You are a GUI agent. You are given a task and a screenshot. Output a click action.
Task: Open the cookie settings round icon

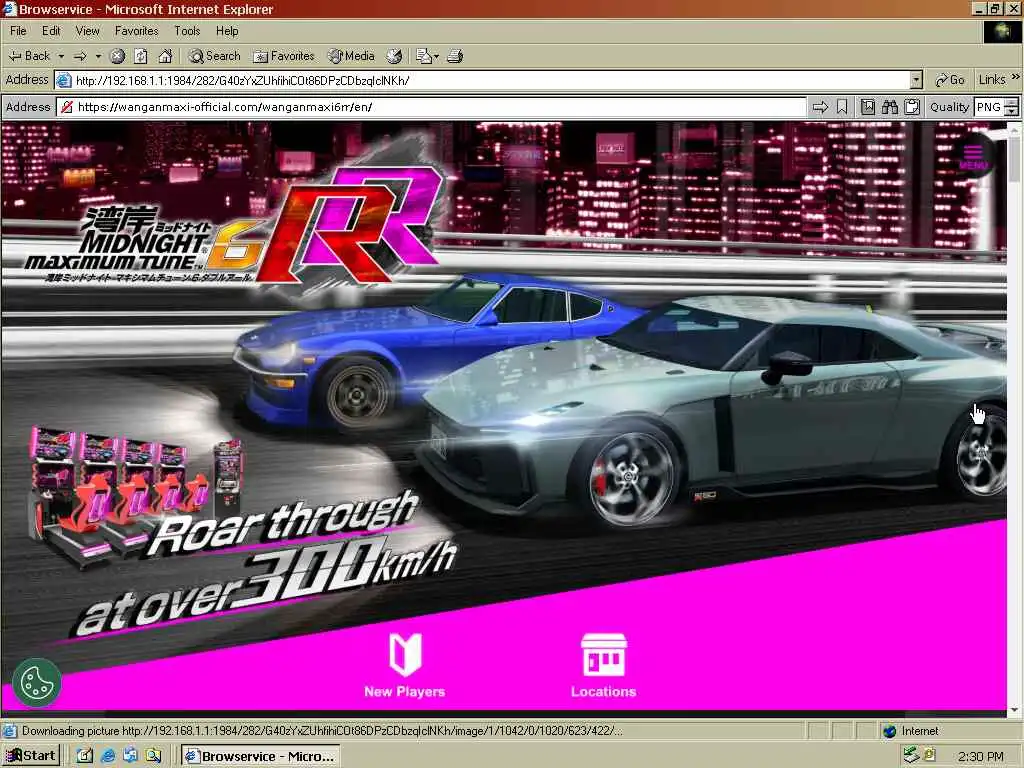[37, 682]
